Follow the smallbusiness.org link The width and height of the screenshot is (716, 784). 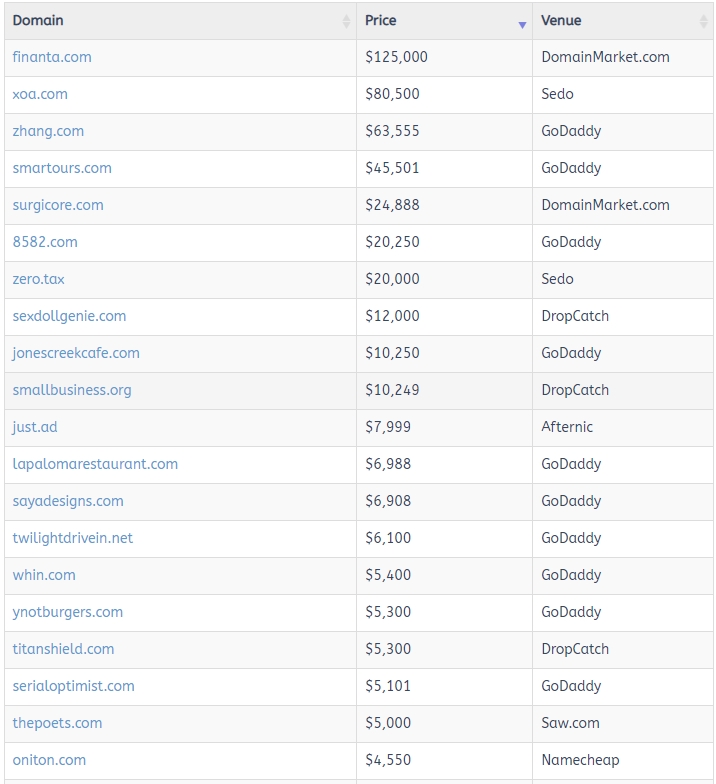pyautogui.click(x=72, y=390)
